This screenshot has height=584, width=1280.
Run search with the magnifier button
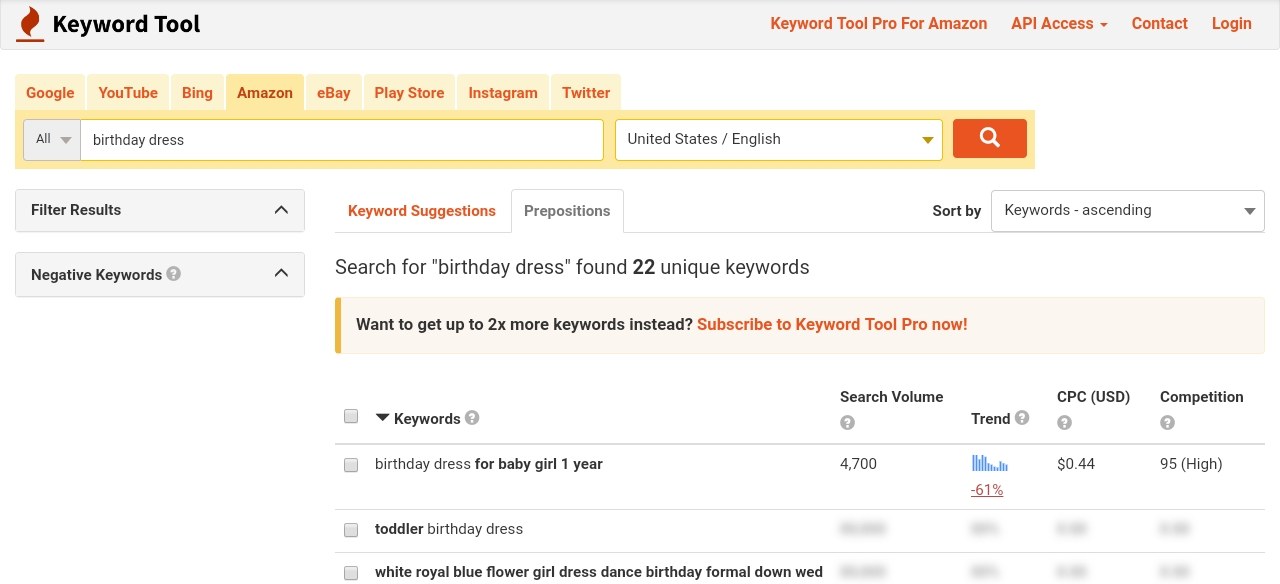(990, 139)
